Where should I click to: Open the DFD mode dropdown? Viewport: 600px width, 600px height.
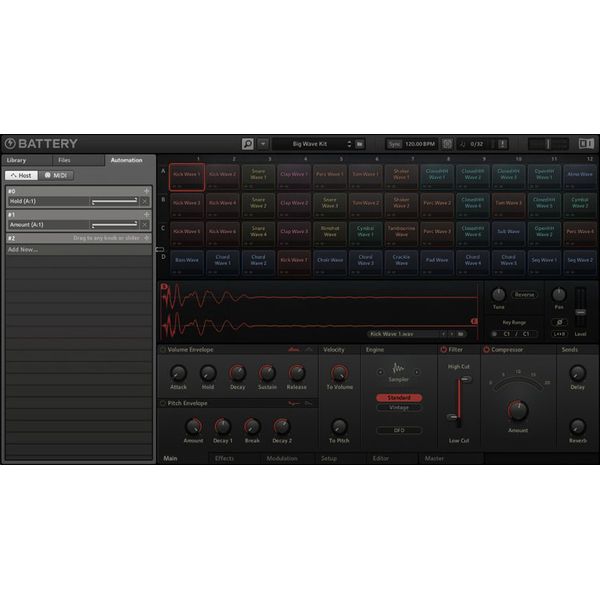(x=399, y=430)
